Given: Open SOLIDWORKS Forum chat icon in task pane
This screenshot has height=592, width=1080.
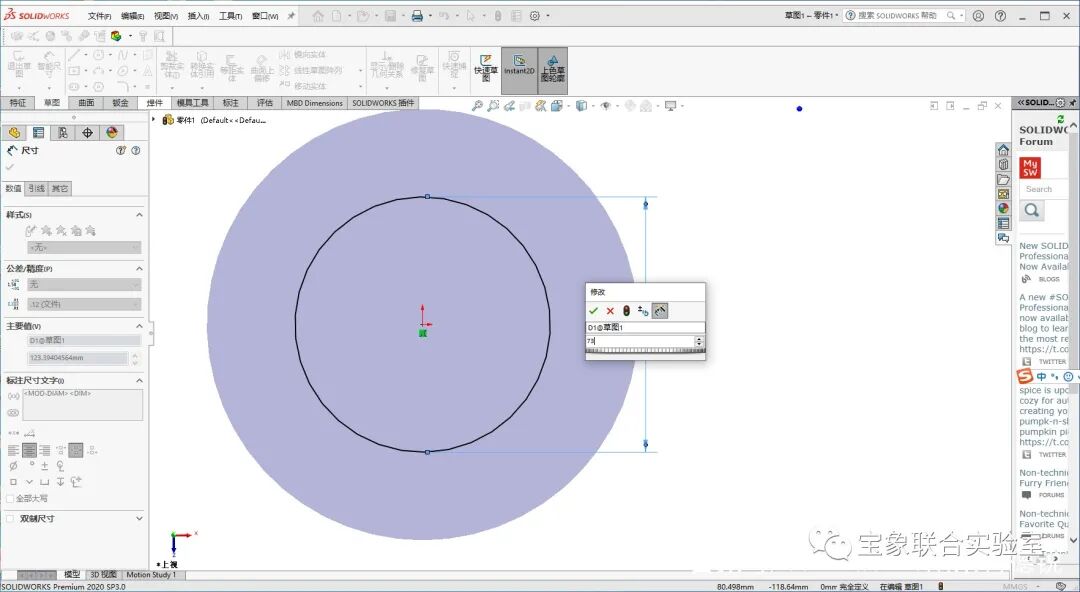Looking at the screenshot, I should pyautogui.click(x=1004, y=238).
